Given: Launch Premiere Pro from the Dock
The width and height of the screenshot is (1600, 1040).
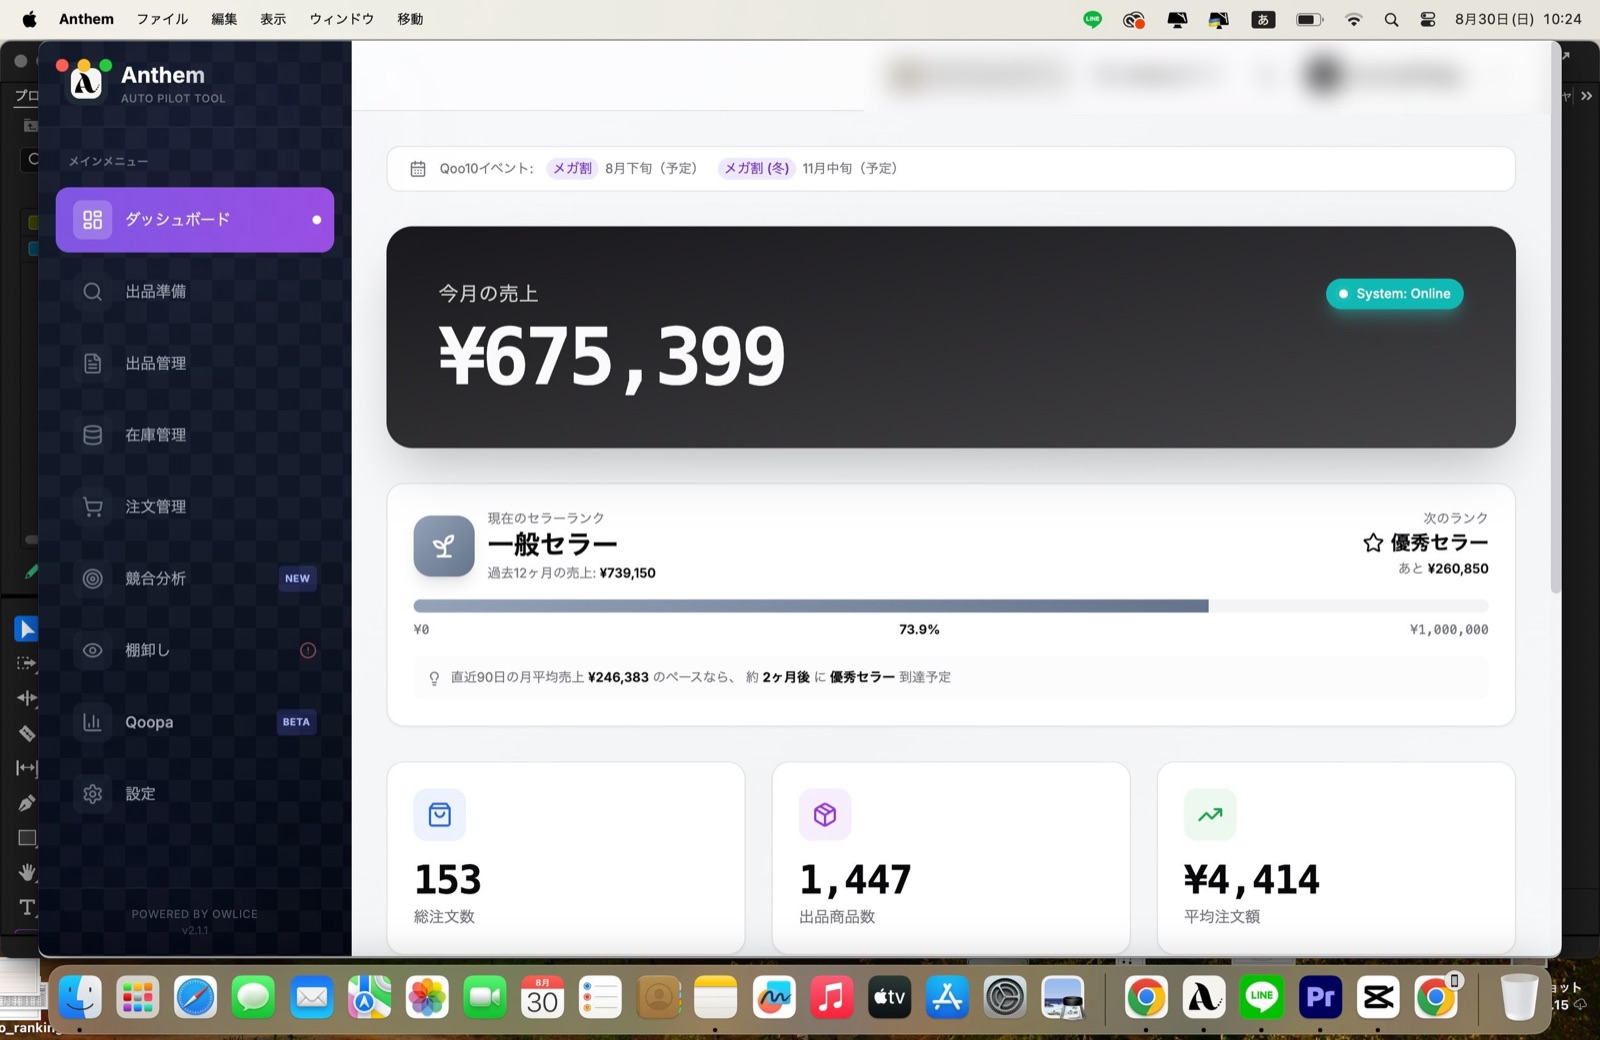Looking at the screenshot, I should (x=1320, y=997).
